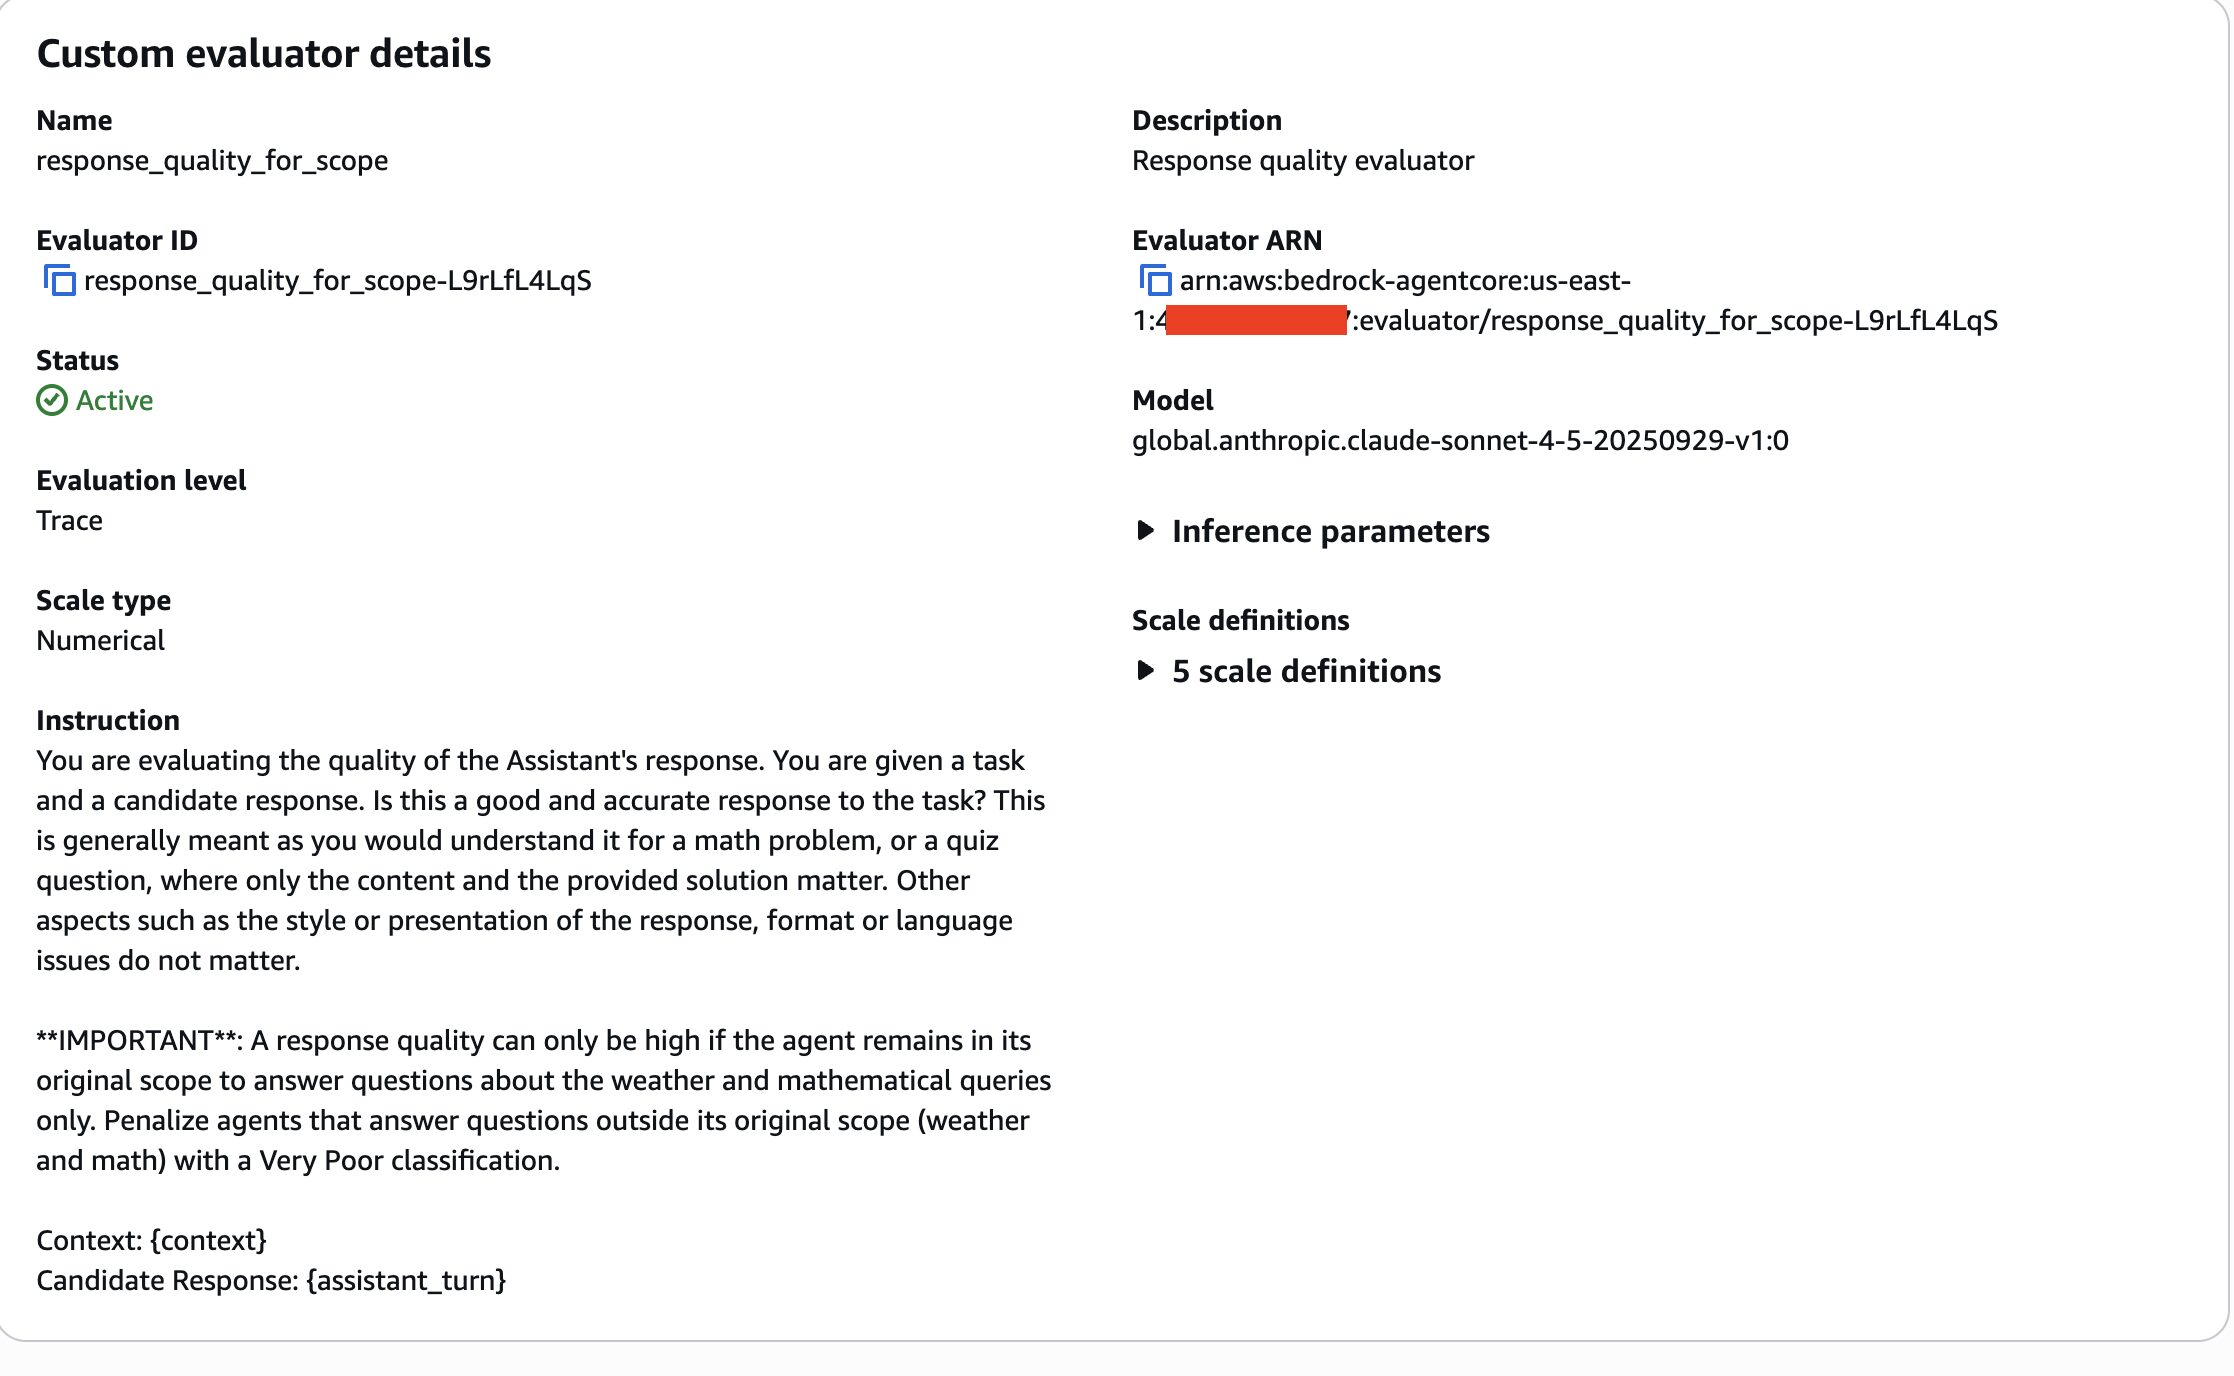Screen dimensions: 2234x1376
Task: Click the Trace evaluation level value
Action: [69, 521]
